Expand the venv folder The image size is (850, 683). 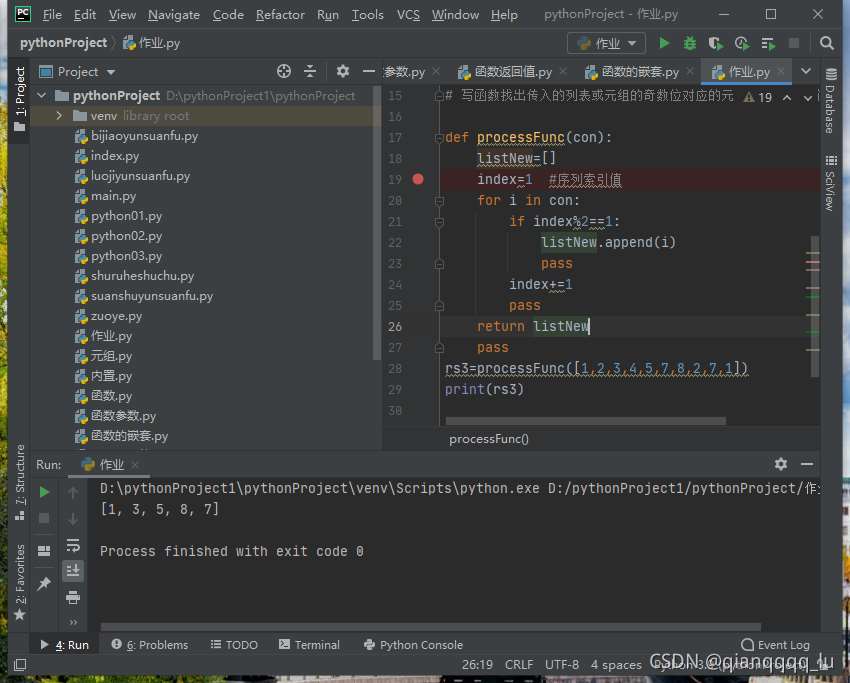59,116
